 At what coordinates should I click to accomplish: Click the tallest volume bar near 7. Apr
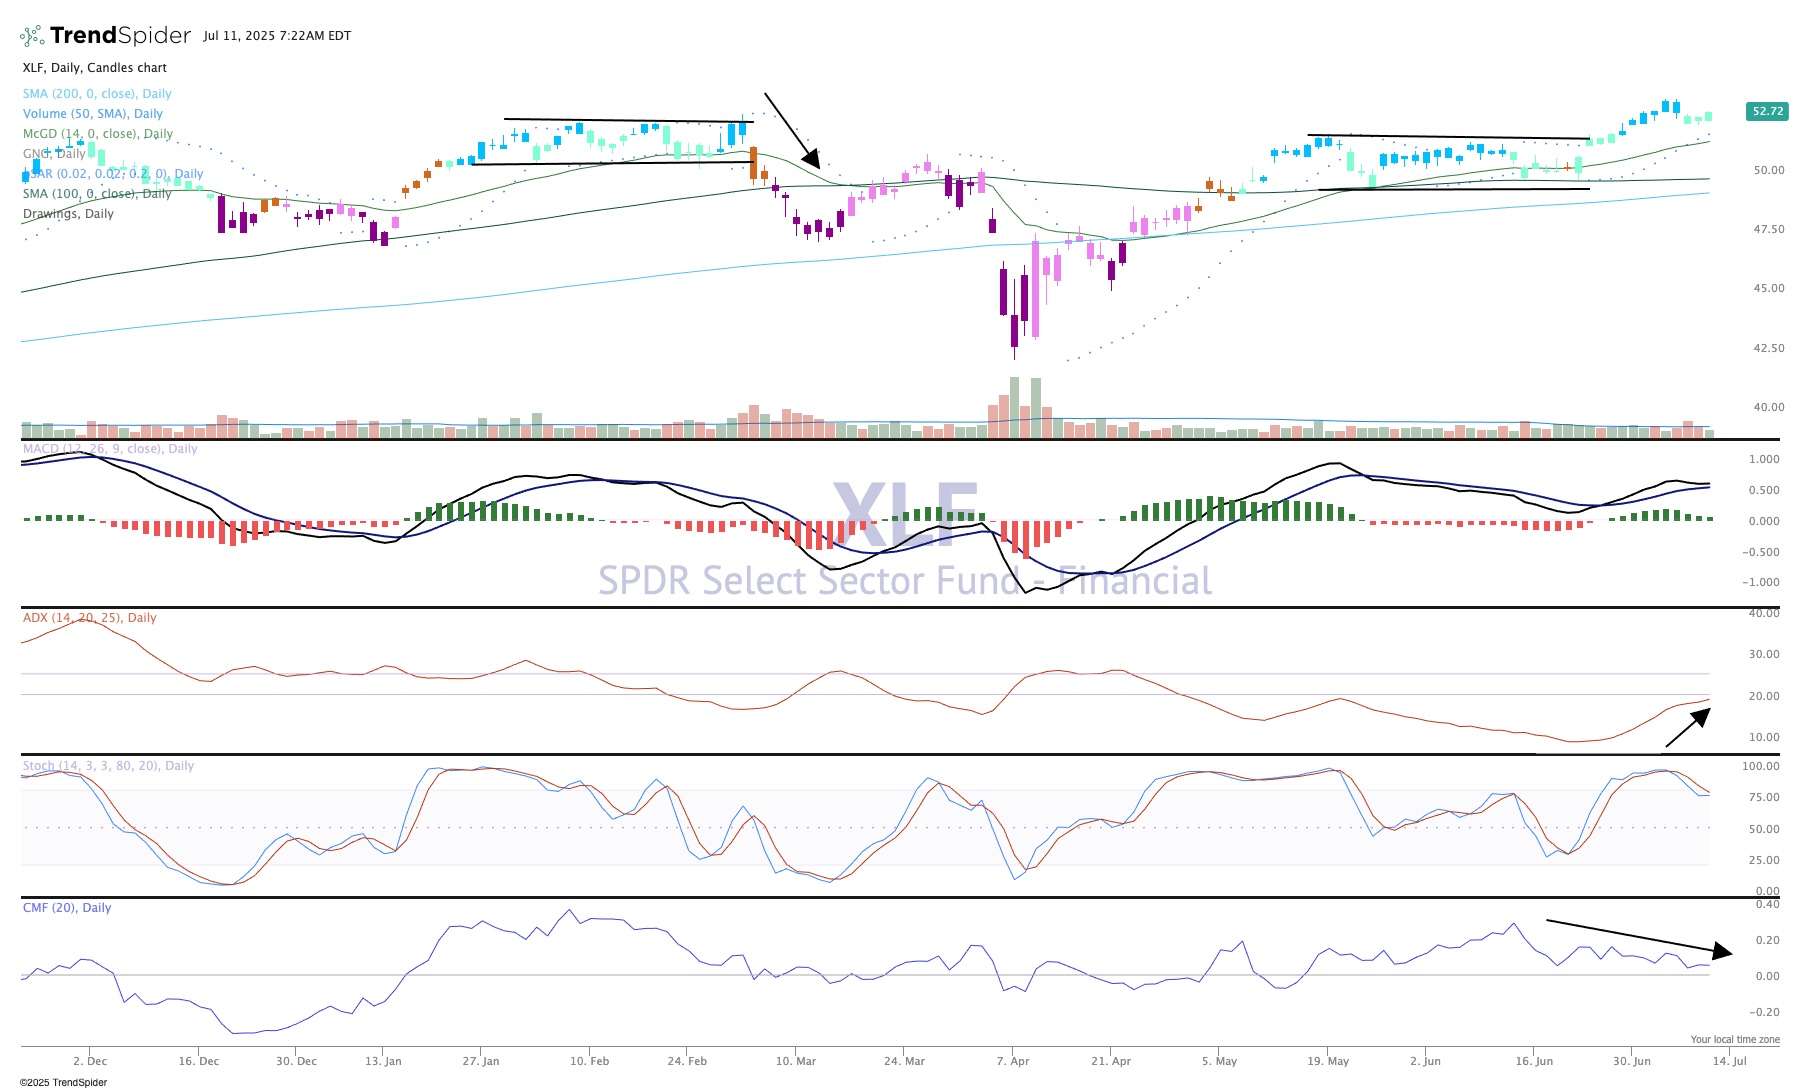click(x=1015, y=407)
